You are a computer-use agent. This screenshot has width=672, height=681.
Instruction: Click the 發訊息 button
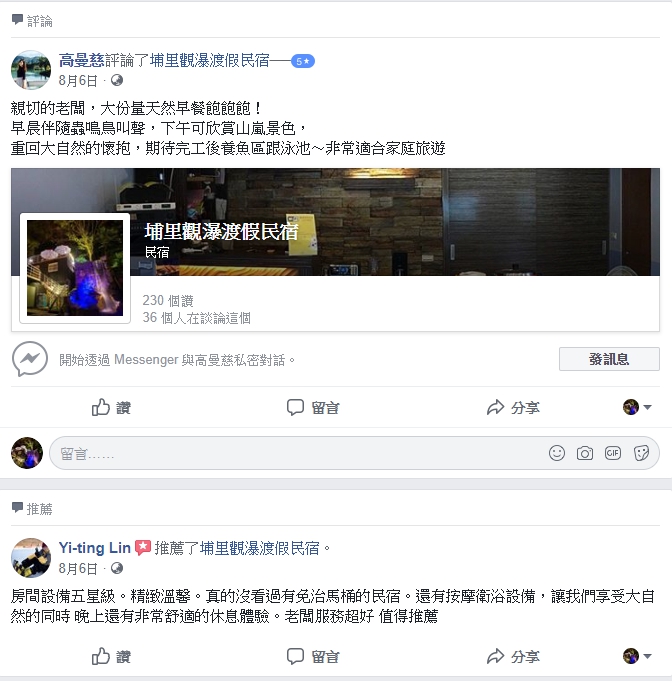pos(609,359)
